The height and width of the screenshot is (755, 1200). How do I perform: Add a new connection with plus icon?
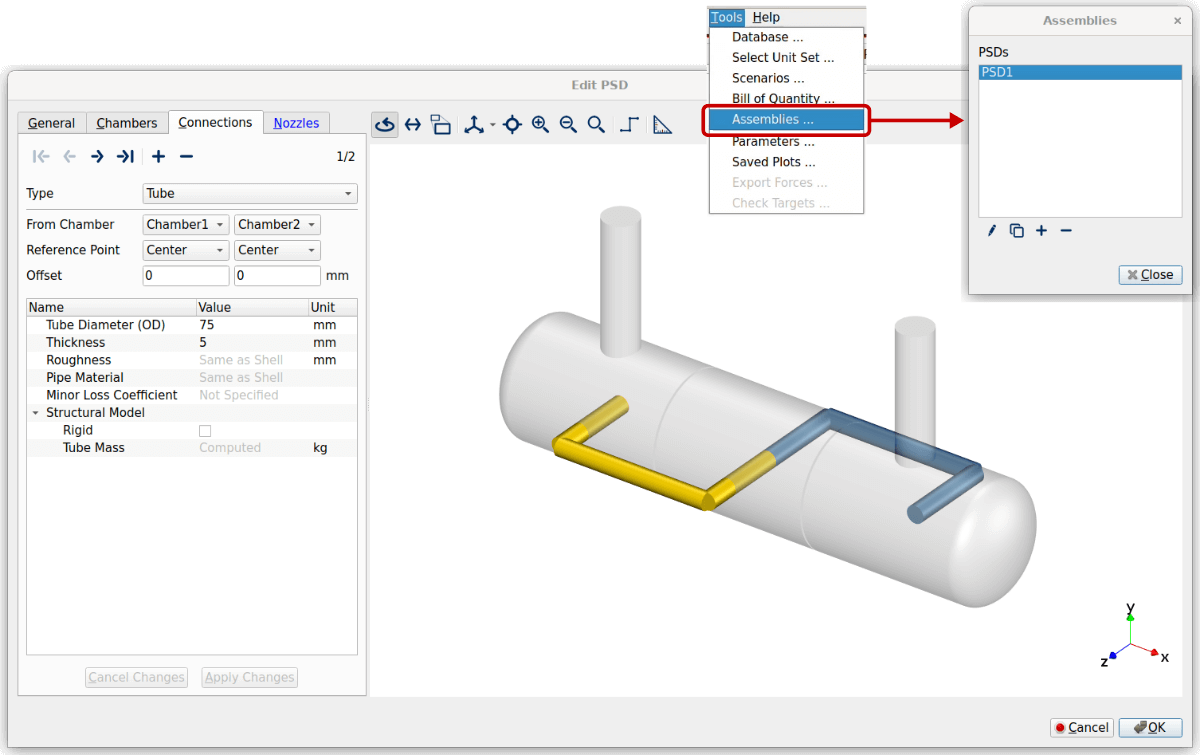click(x=158, y=156)
